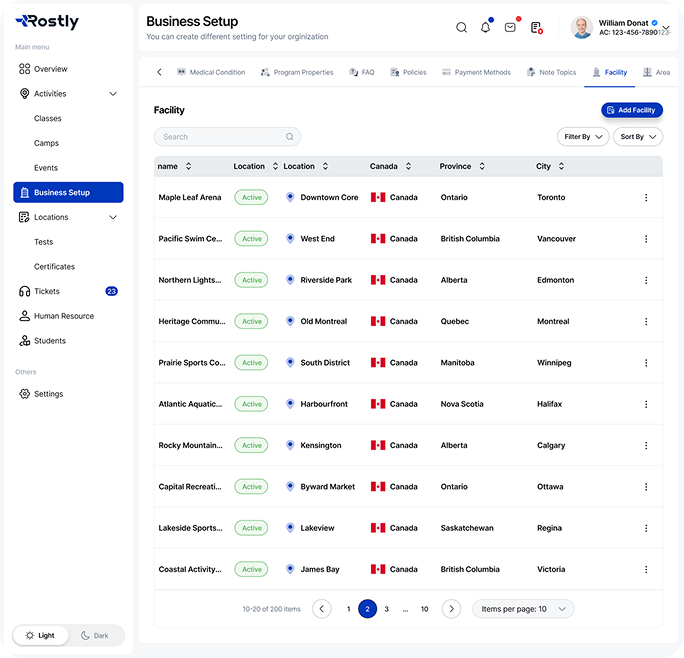The width and height of the screenshot is (684, 658).
Task: Open row menu for Lakeside Sports...
Action: click(646, 528)
